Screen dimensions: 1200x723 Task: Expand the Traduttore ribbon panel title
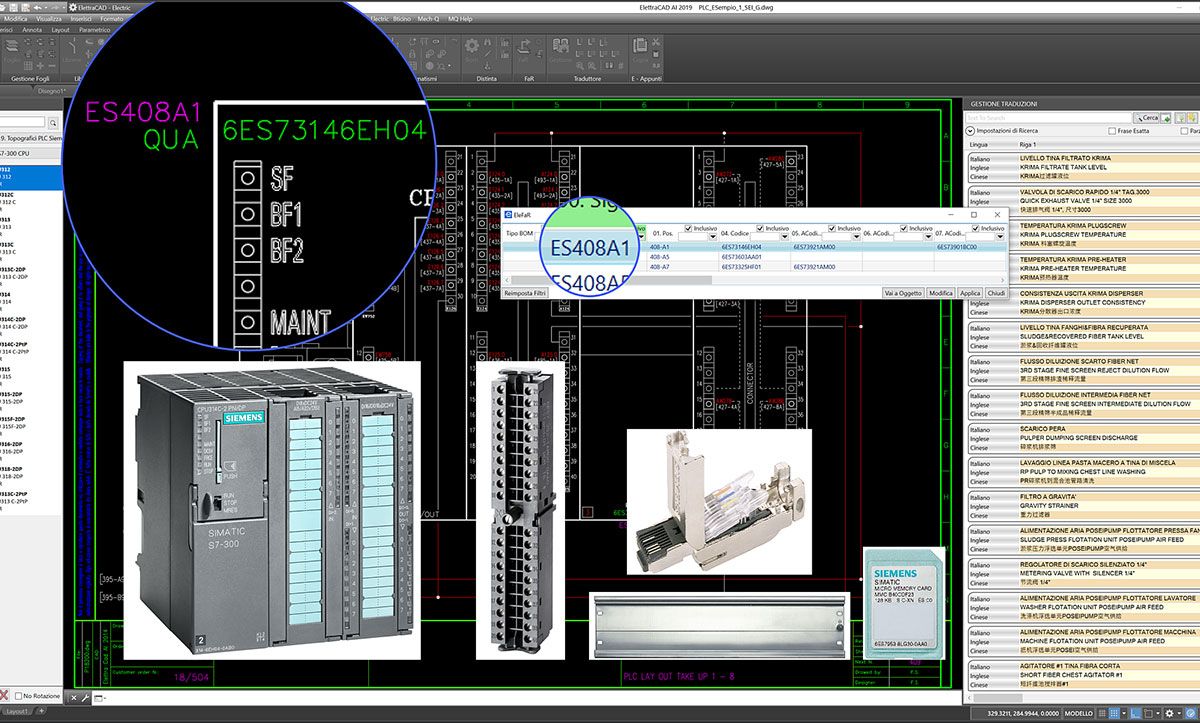(588, 78)
